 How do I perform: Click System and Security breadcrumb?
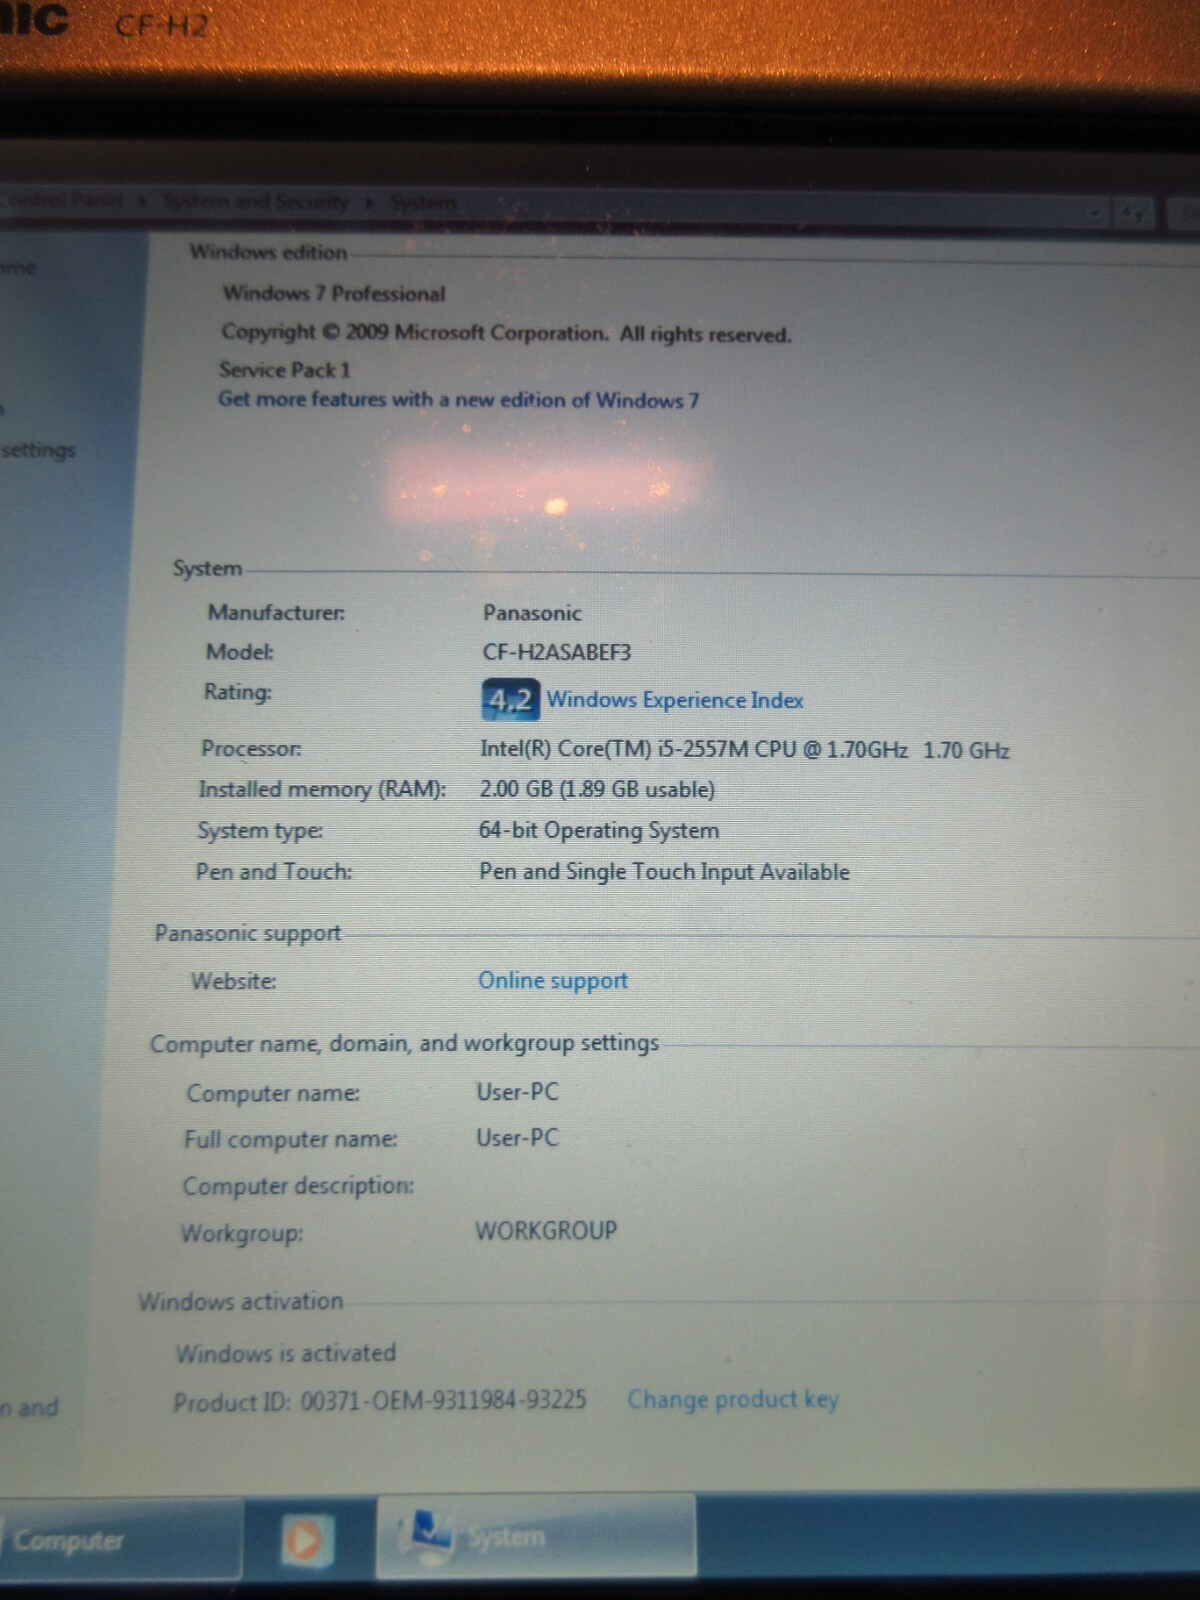256,202
